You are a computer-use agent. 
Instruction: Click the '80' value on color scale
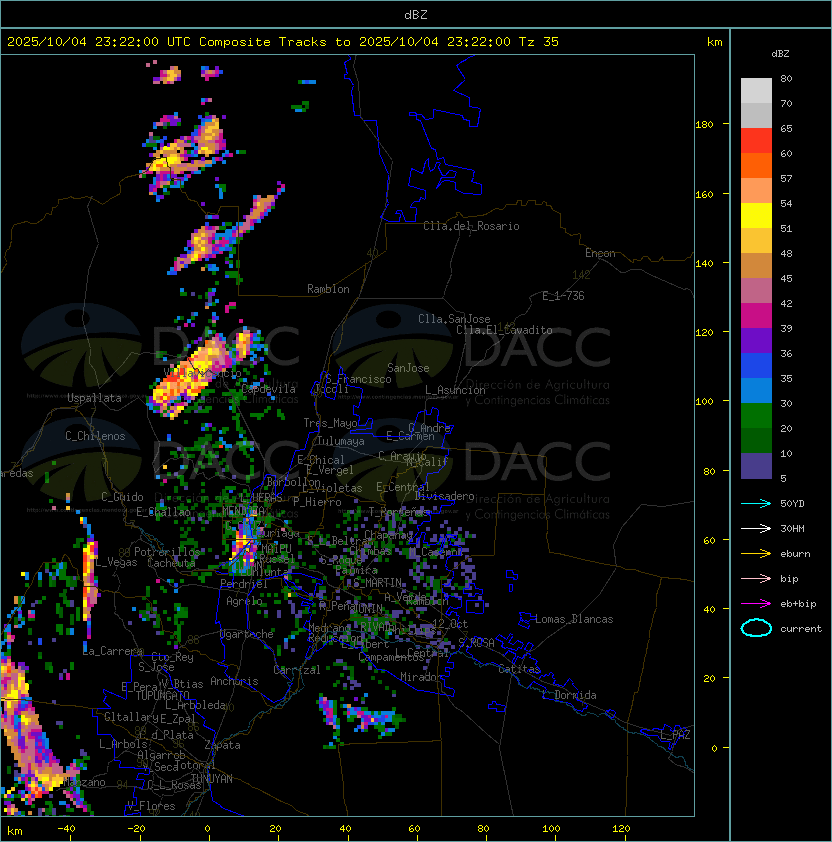coord(786,78)
